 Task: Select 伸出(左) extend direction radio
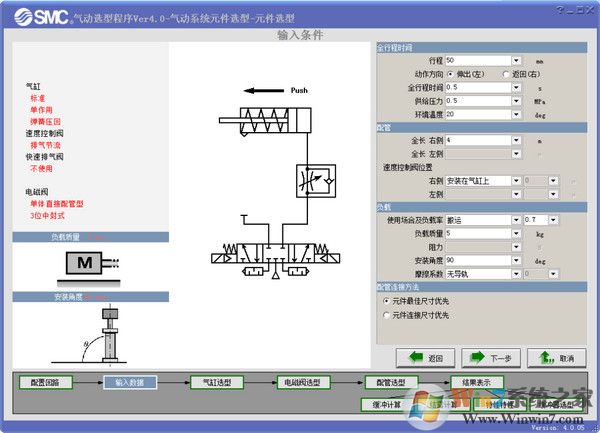point(450,74)
